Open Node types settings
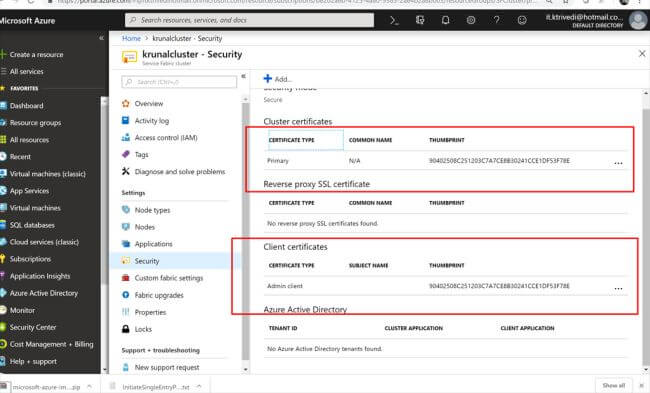The width and height of the screenshot is (650, 393). (152, 210)
